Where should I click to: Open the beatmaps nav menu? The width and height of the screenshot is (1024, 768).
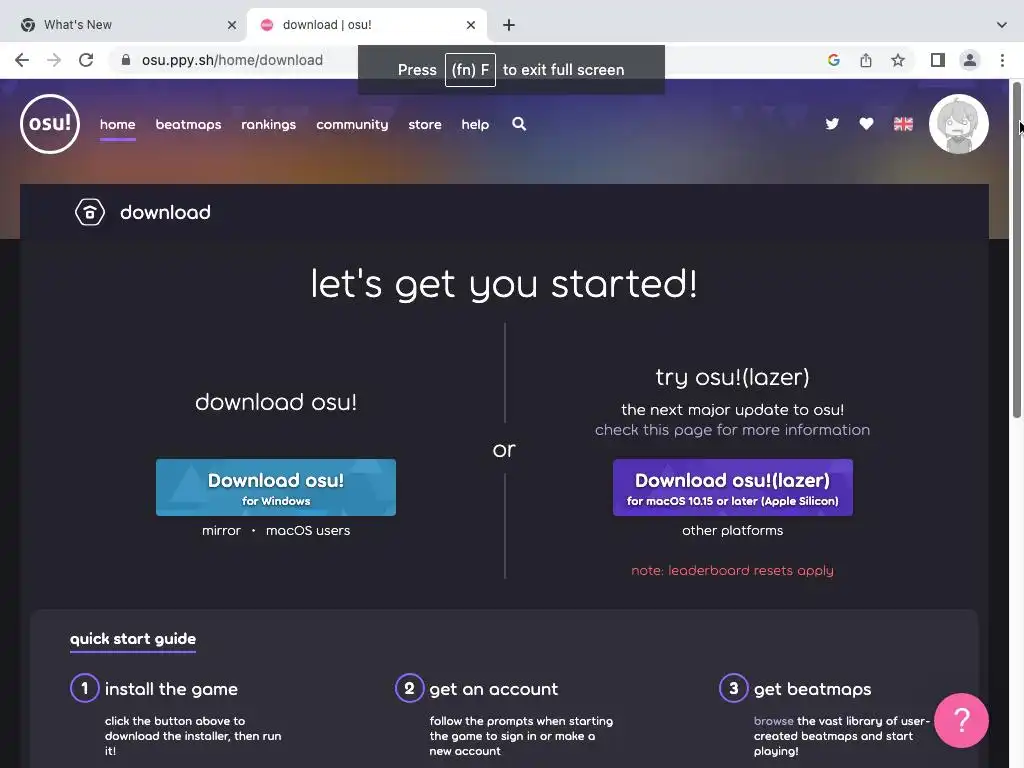click(x=188, y=124)
